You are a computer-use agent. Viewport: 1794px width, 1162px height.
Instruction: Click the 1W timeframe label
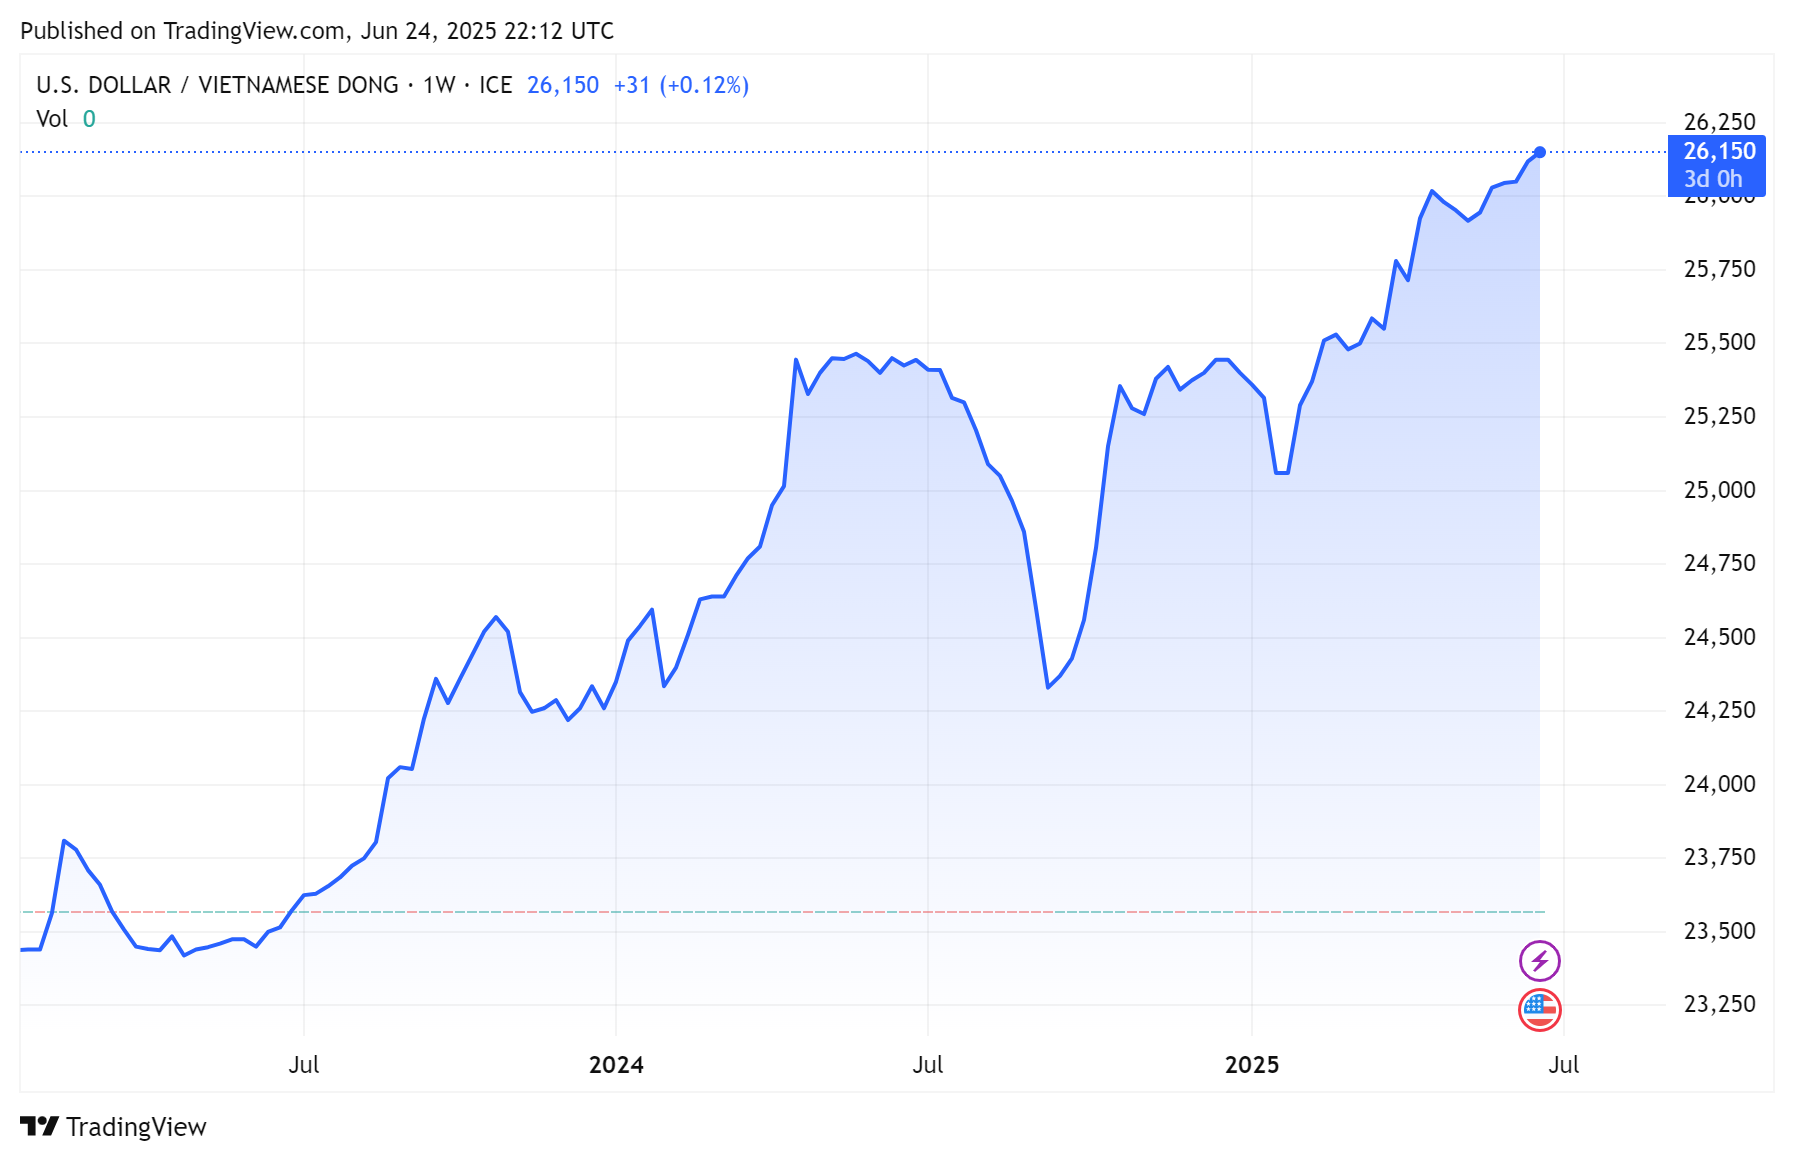[441, 85]
